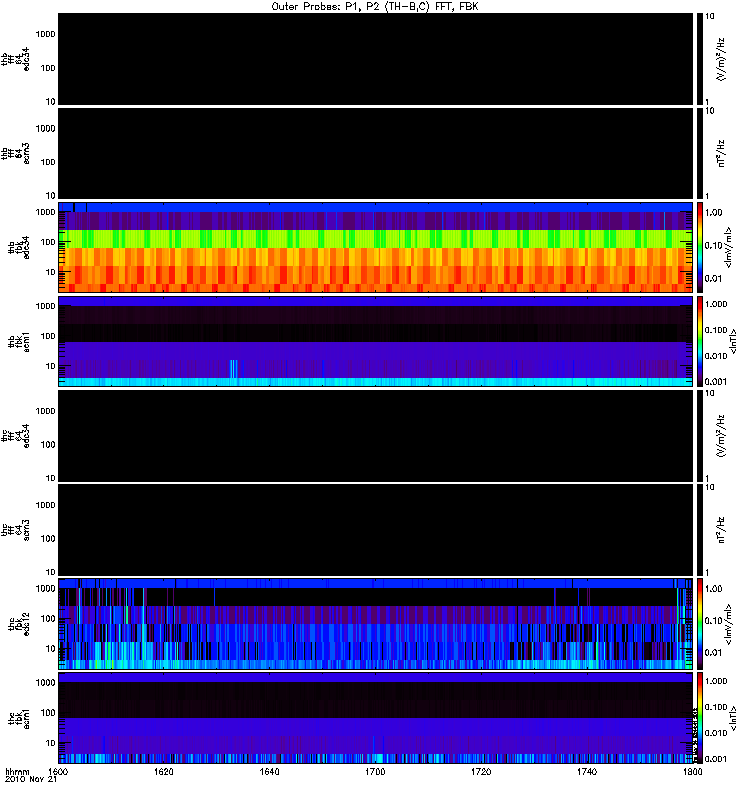Image resolution: width=750 pixels, height=800 pixels.
Task: Click the 1700 time axis label
Action: (375, 772)
